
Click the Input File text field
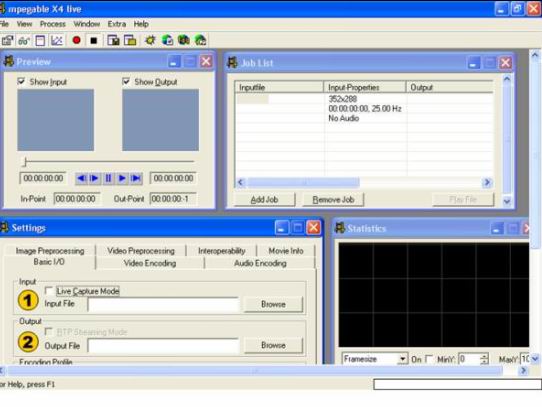click(x=163, y=305)
